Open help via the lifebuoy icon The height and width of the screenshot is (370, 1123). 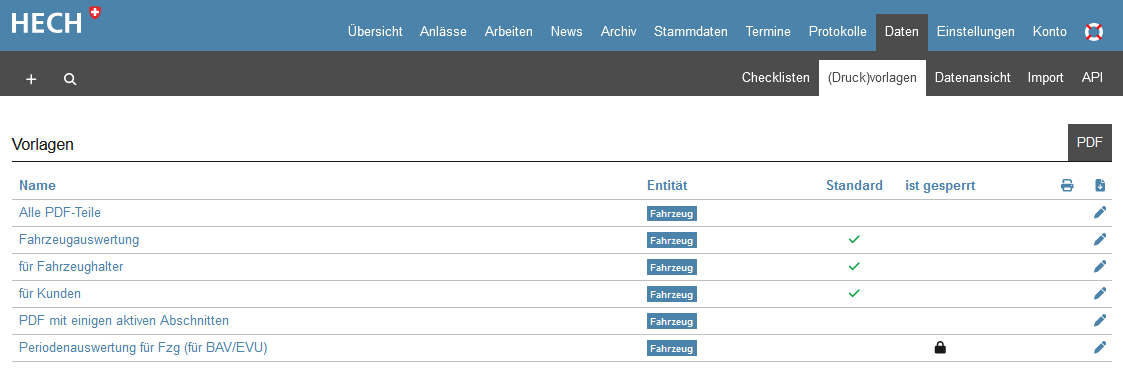[x=1094, y=32]
